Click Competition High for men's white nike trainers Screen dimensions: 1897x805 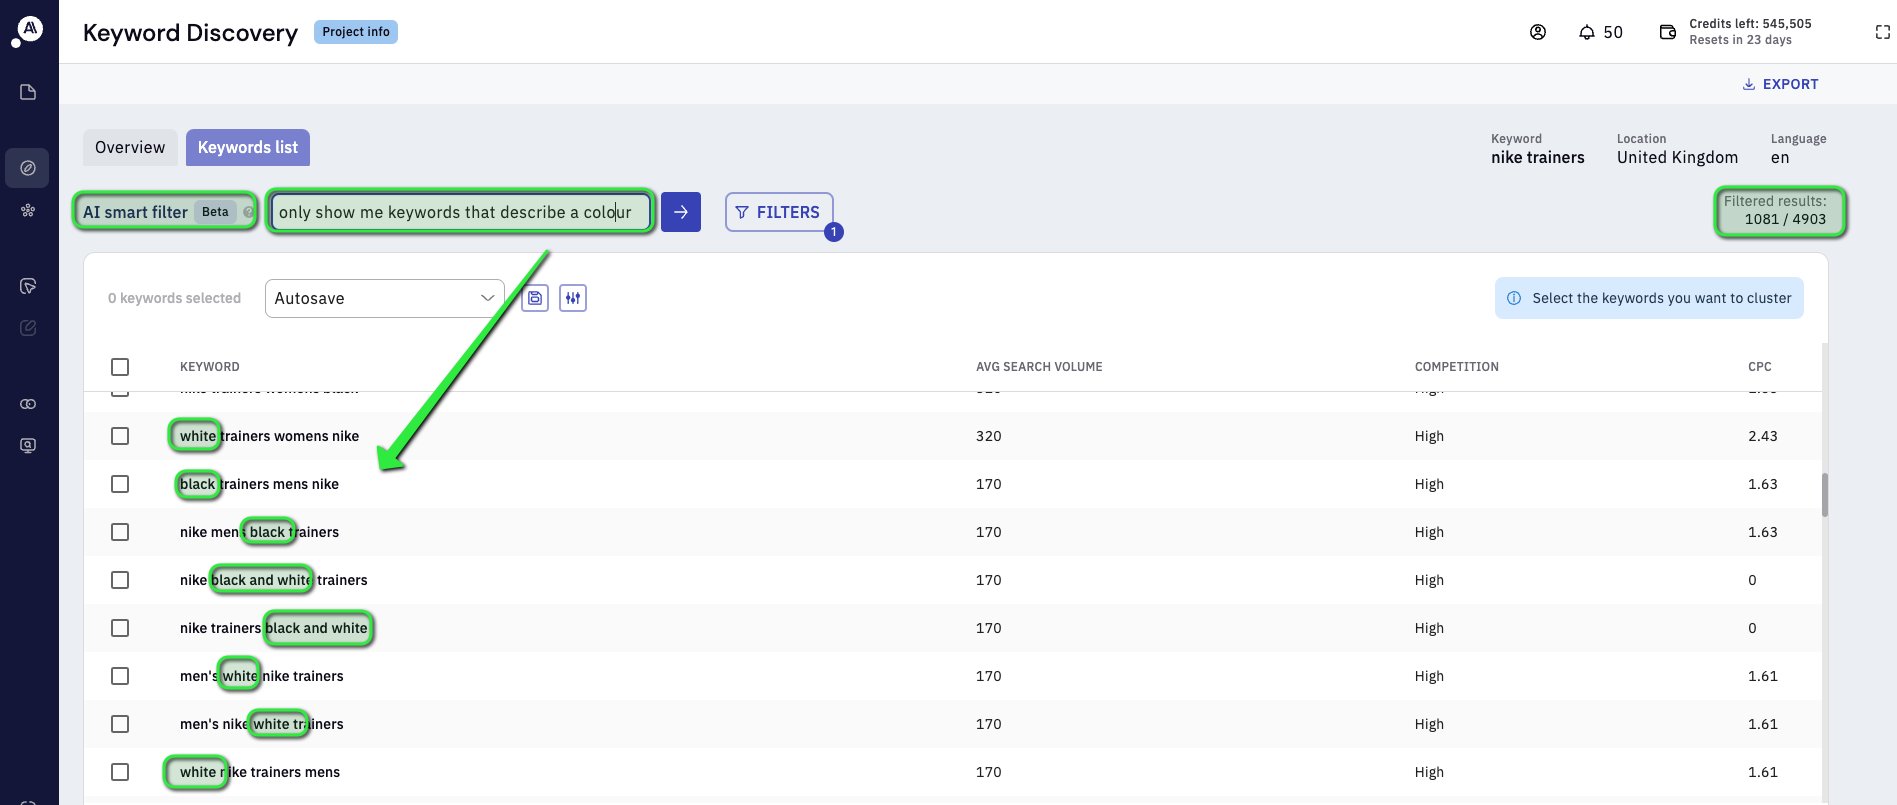pos(1430,676)
